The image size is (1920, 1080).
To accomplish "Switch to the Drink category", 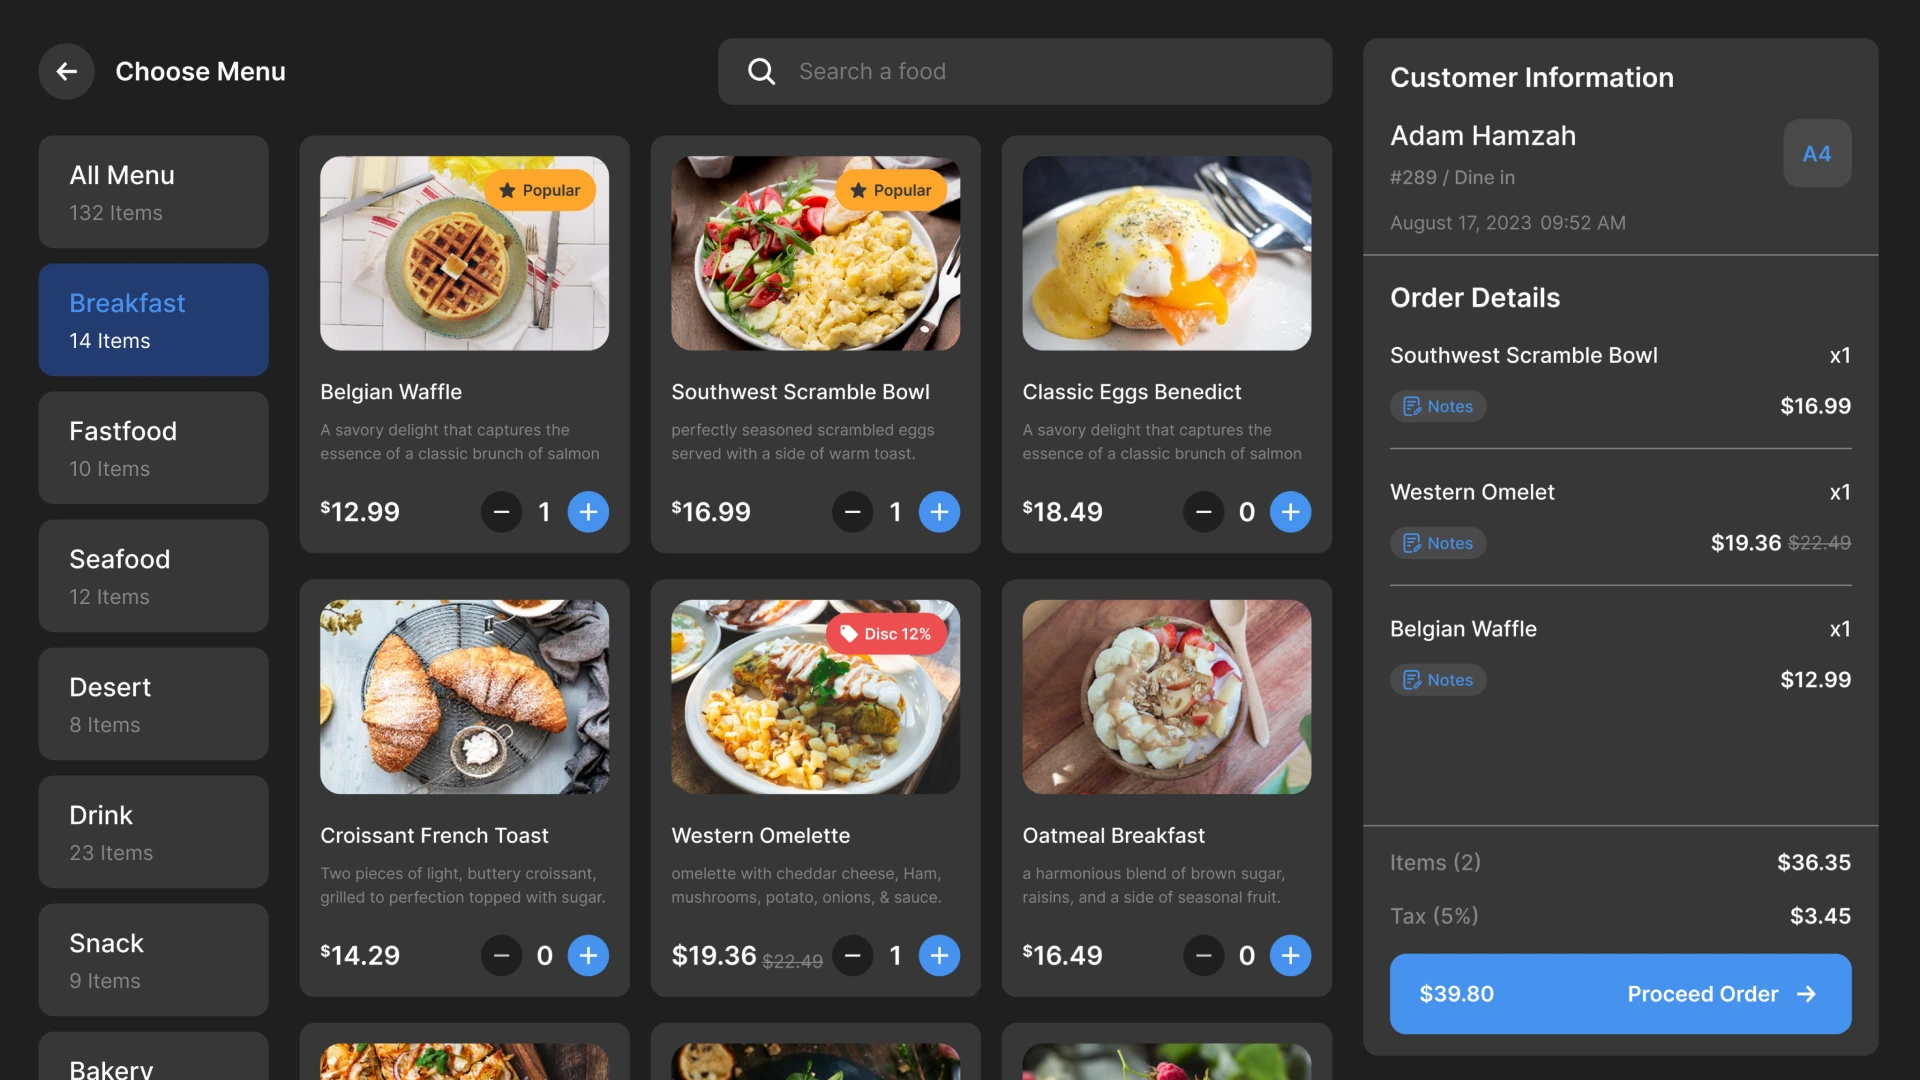I will click(x=153, y=832).
